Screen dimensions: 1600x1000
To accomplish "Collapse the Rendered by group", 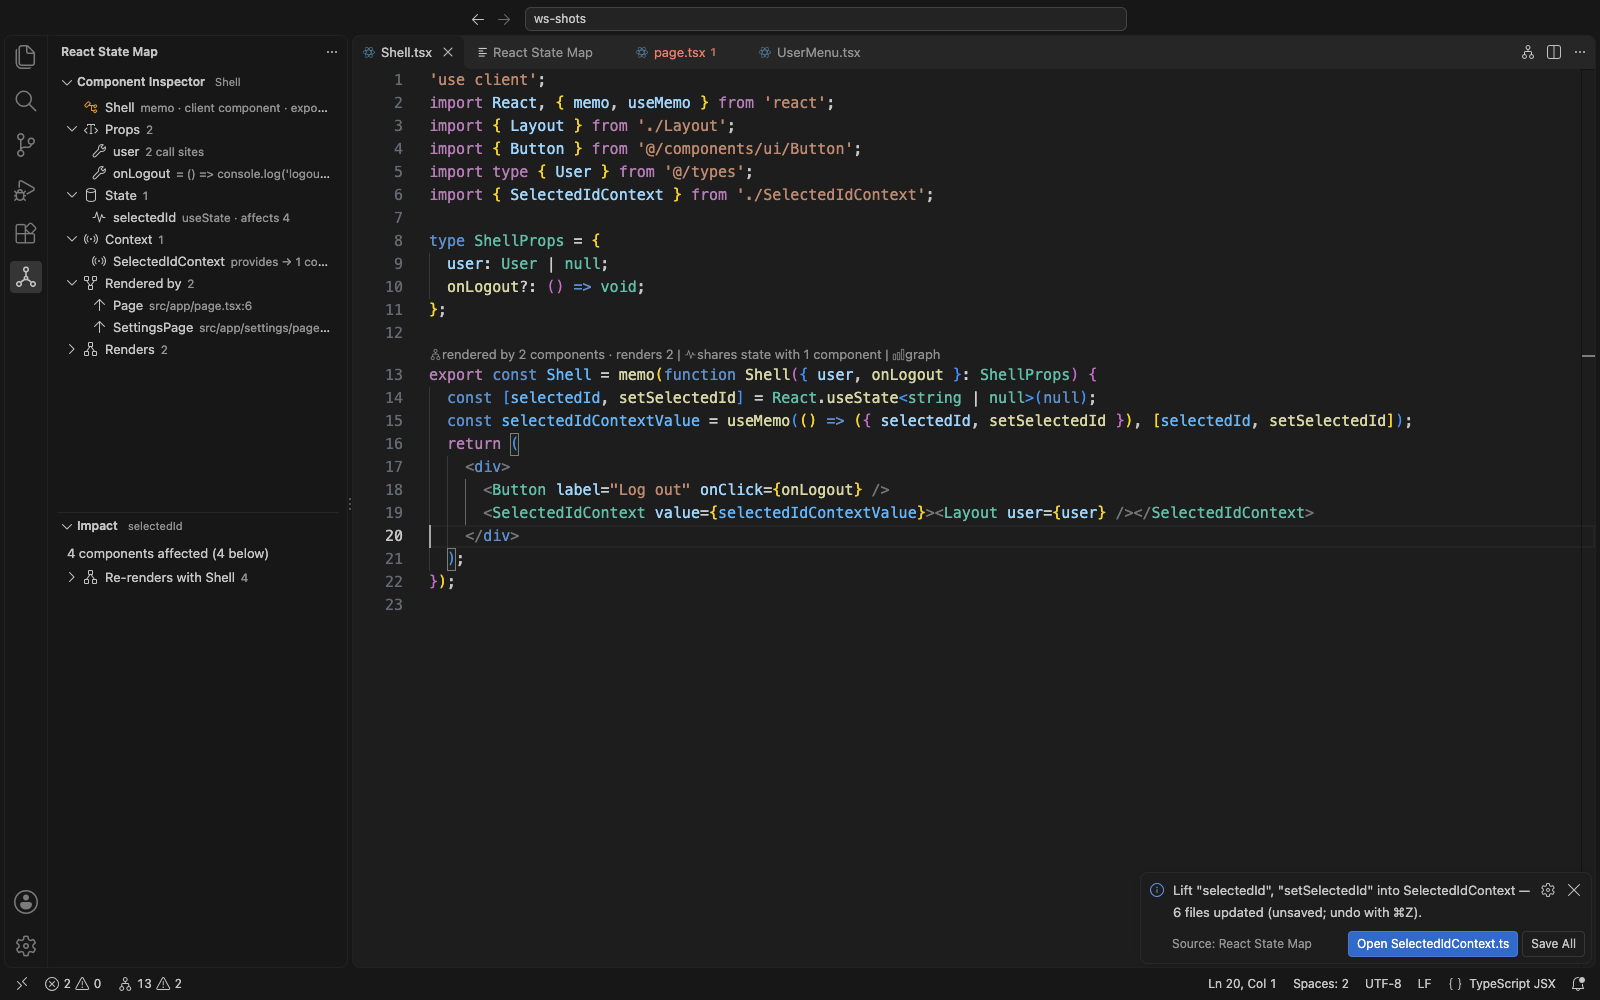I will click(72, 284).
